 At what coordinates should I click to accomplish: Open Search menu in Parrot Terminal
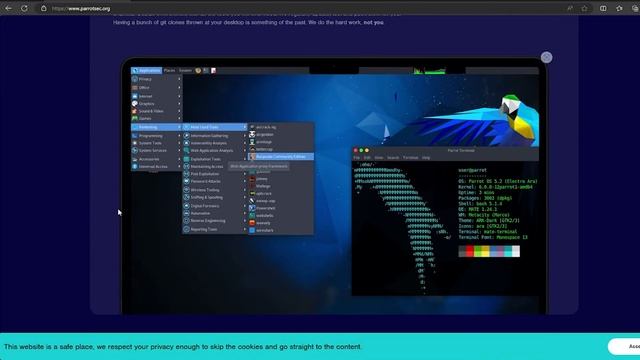click(x=393, y=158)
